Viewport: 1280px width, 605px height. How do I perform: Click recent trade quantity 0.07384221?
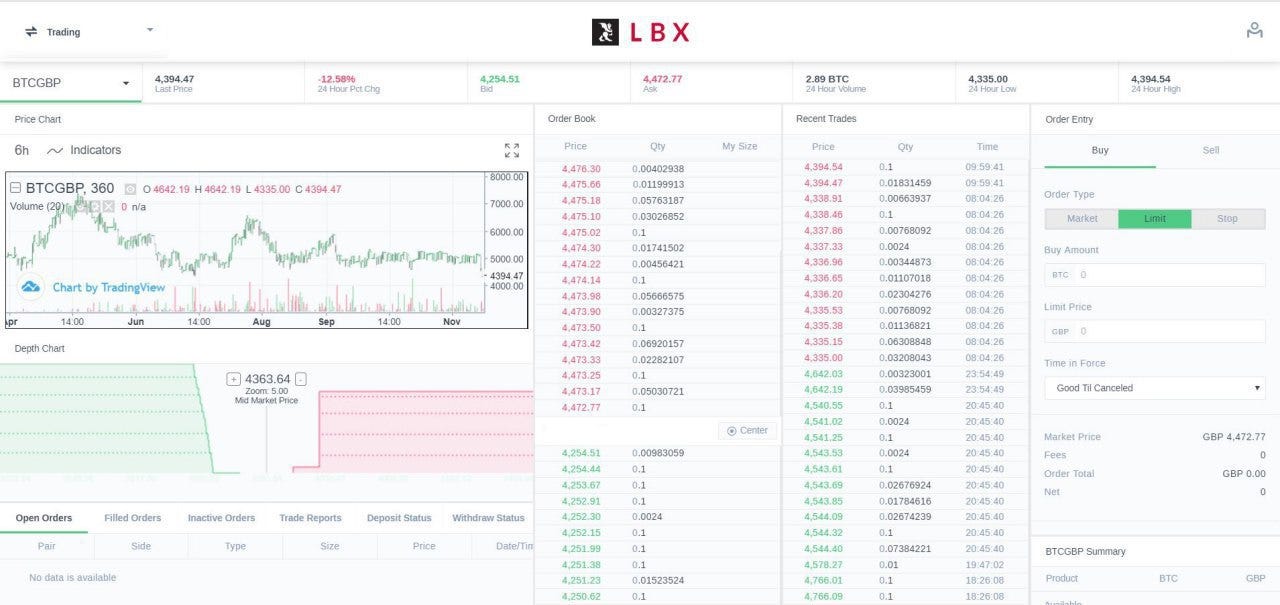click(905, 549)
